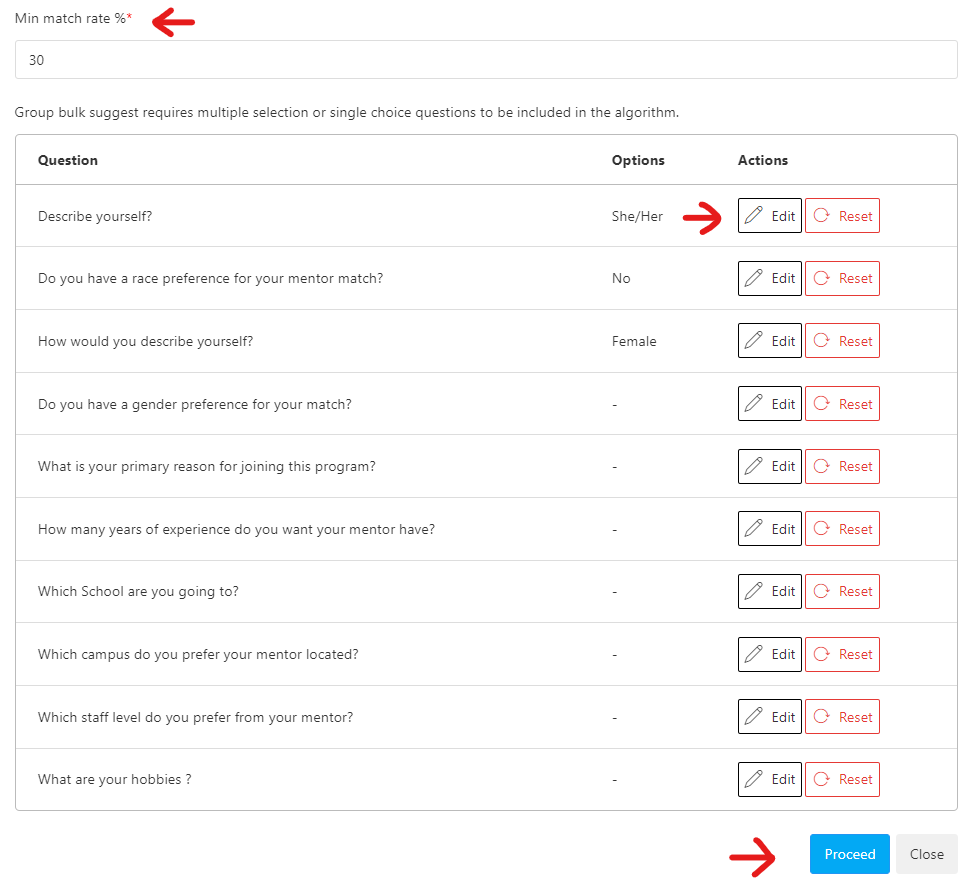Click reset icon for 'How would you describe yourself?'
Viewport: 973px width, 891px height.
pos(822,341)
